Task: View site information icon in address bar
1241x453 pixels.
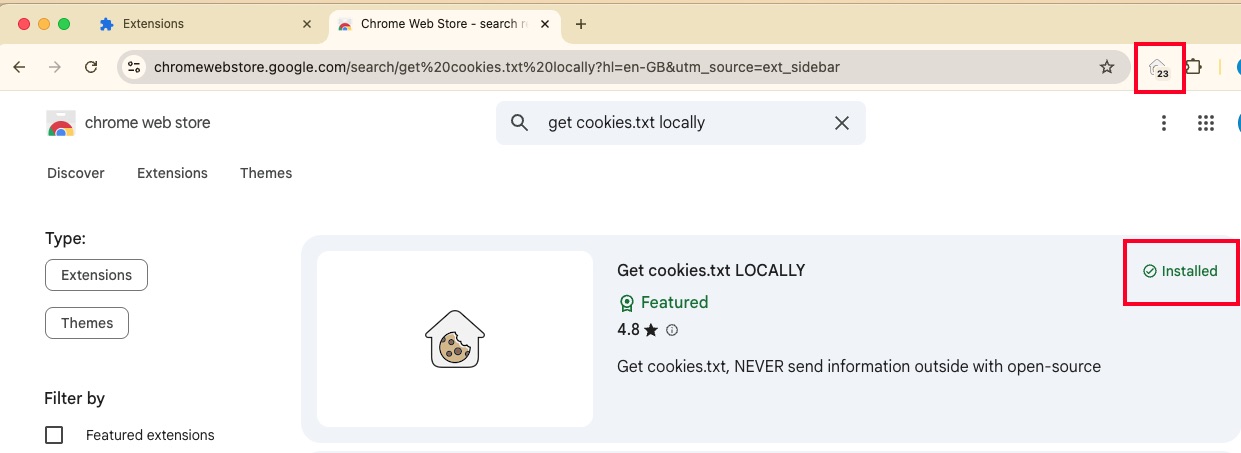Action: point(133,68)
